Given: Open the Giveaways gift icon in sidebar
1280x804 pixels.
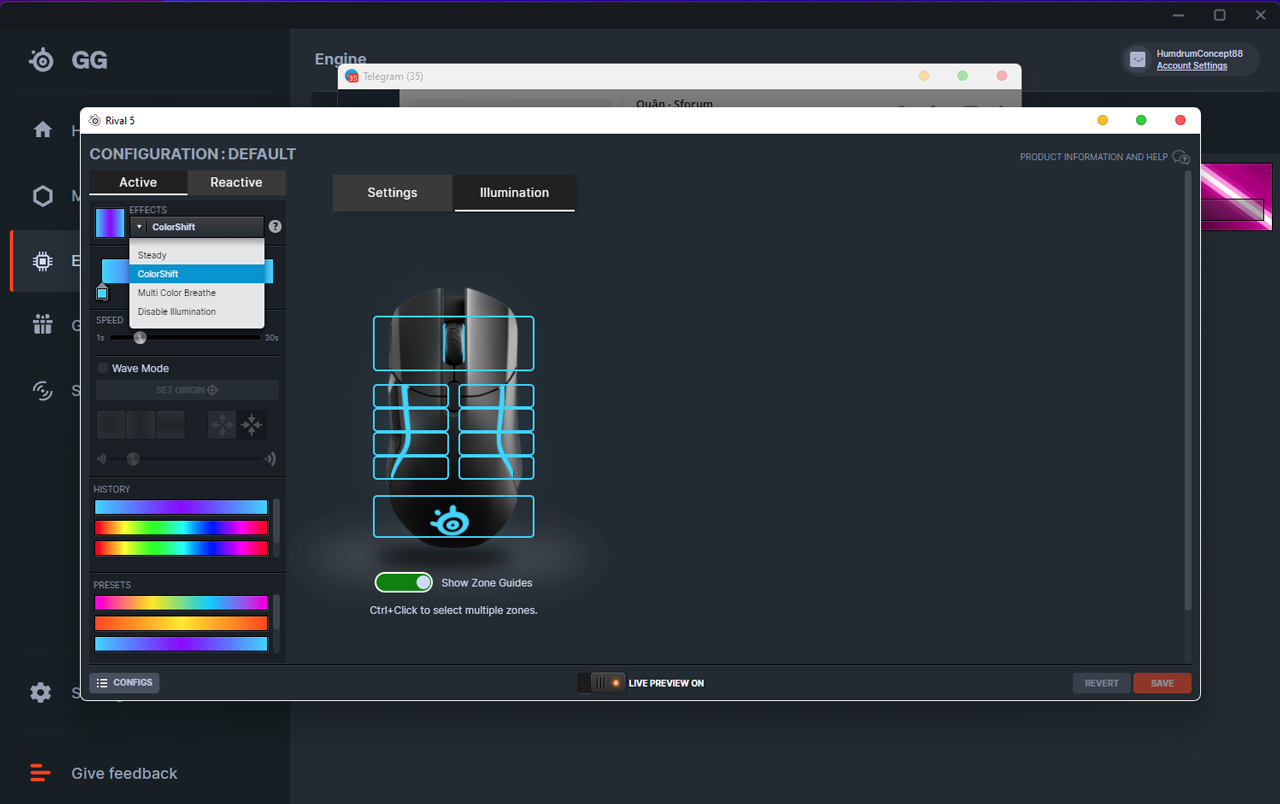Looking at the screenshot, I should click(x=43, y=325).
